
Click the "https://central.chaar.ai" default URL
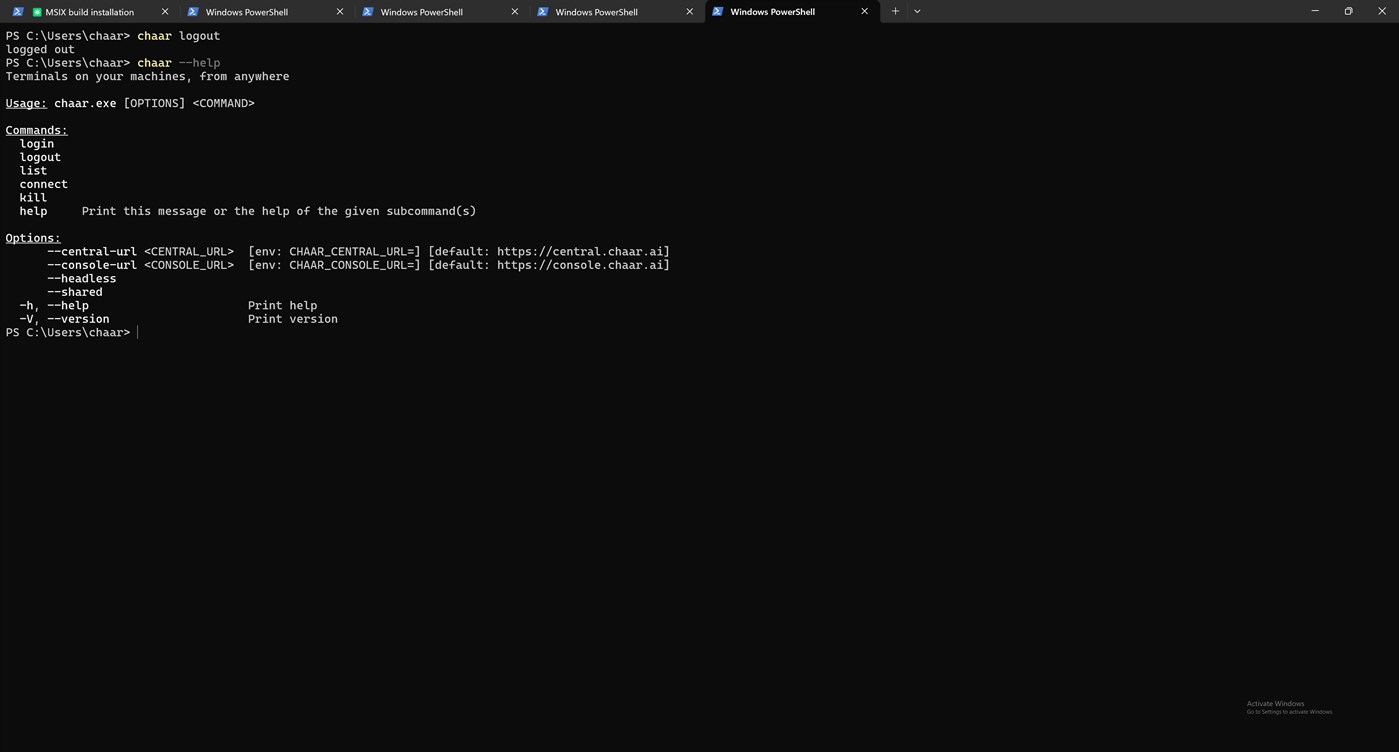point(580,252)
